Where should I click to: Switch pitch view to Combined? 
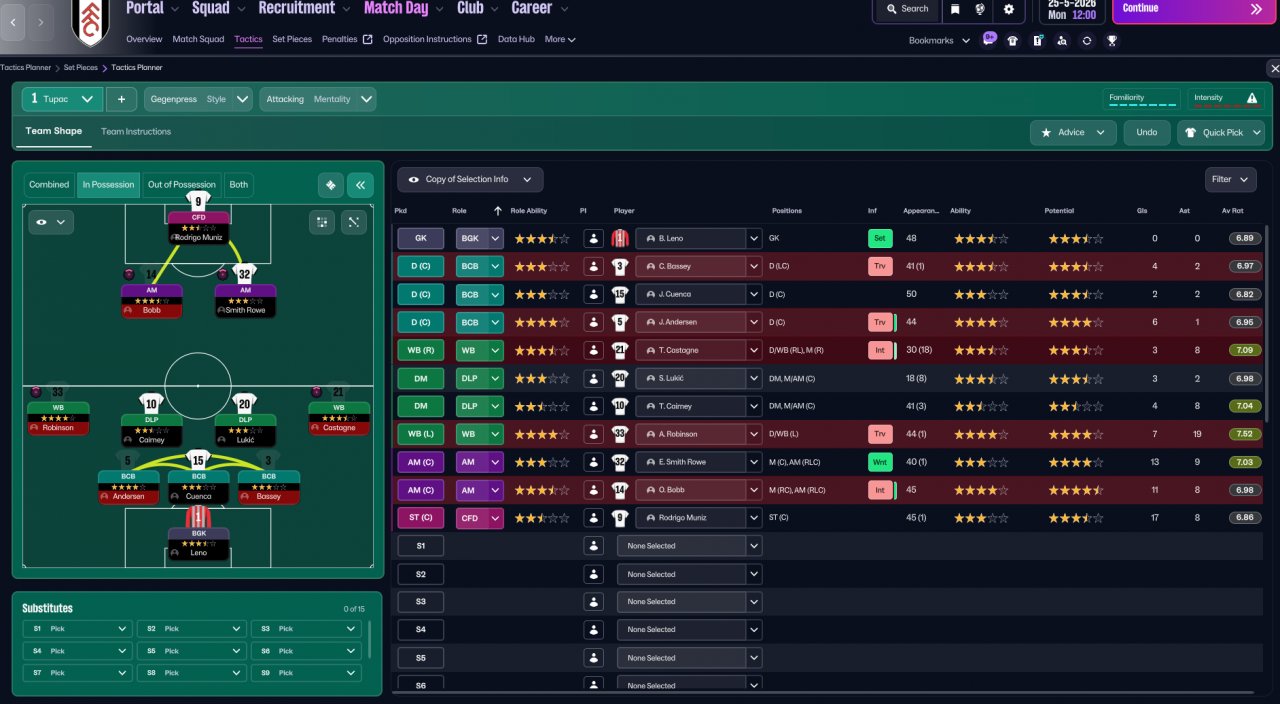click(49, 185)
